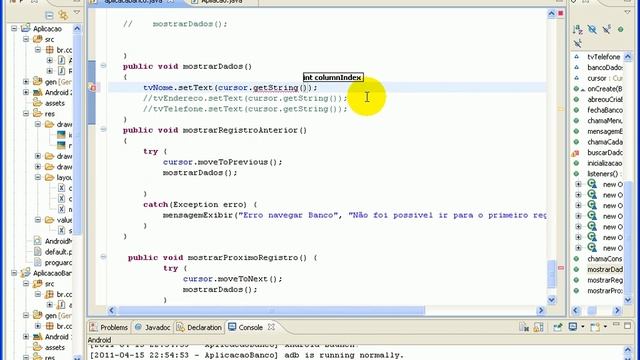Screen dimensions: 640x360
Task: Fold the mostrarDados() method
Action: pos(103,66)
